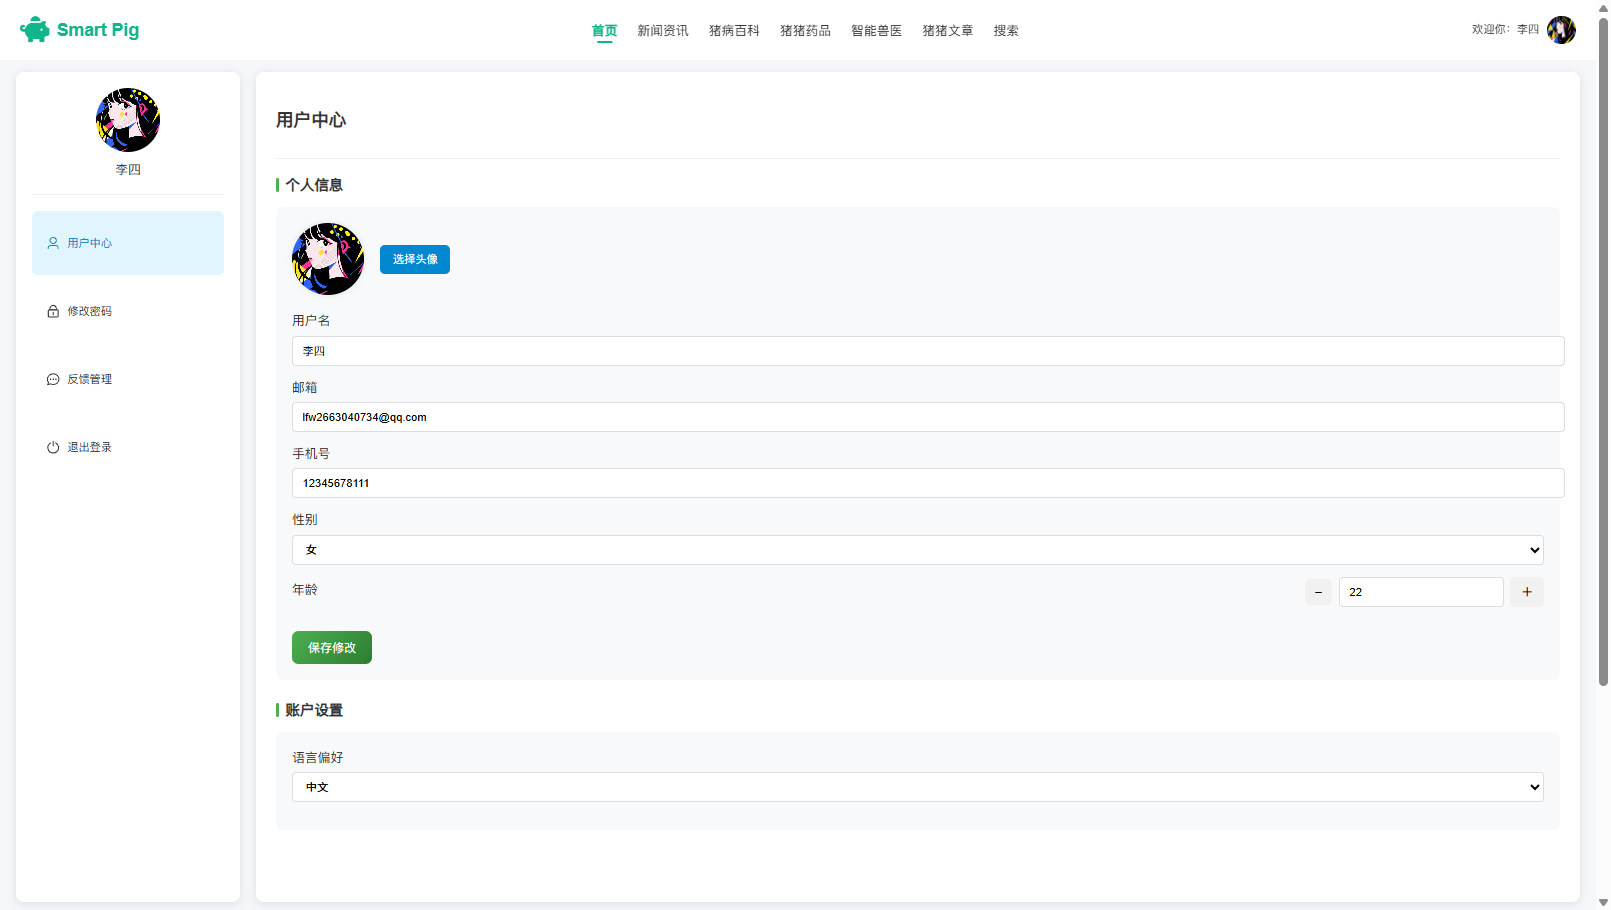This screenshot has width=1611, height=910.
Task: Click the user center person icon in sidebar
Action: click(53, 243)
